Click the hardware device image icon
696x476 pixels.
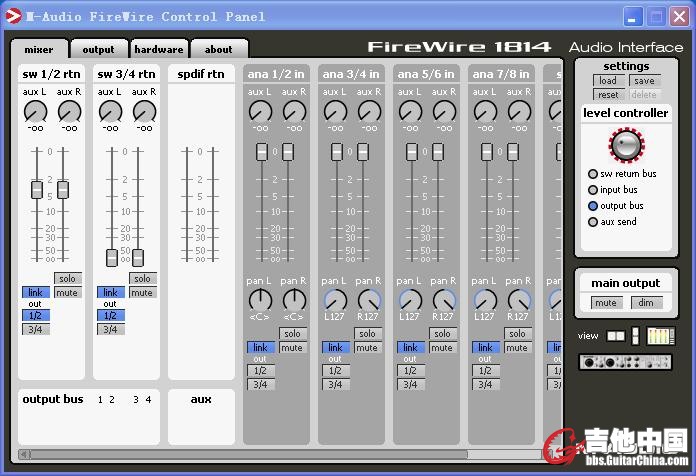[626, 361]
